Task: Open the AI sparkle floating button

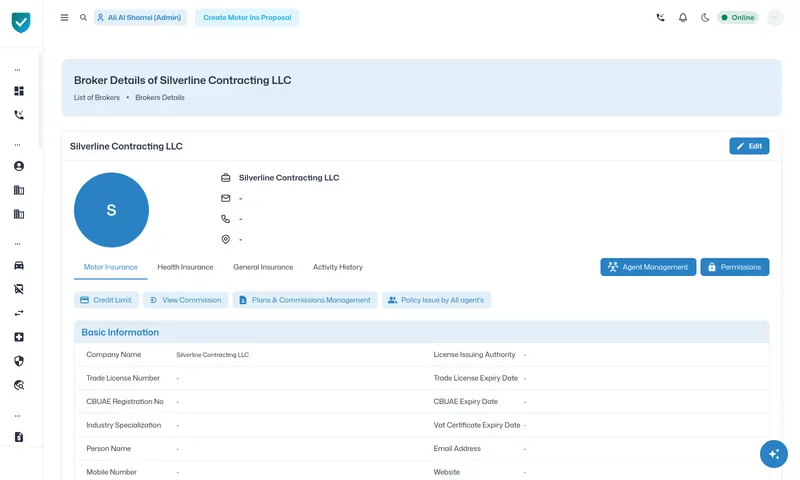Action: point(773,454)
